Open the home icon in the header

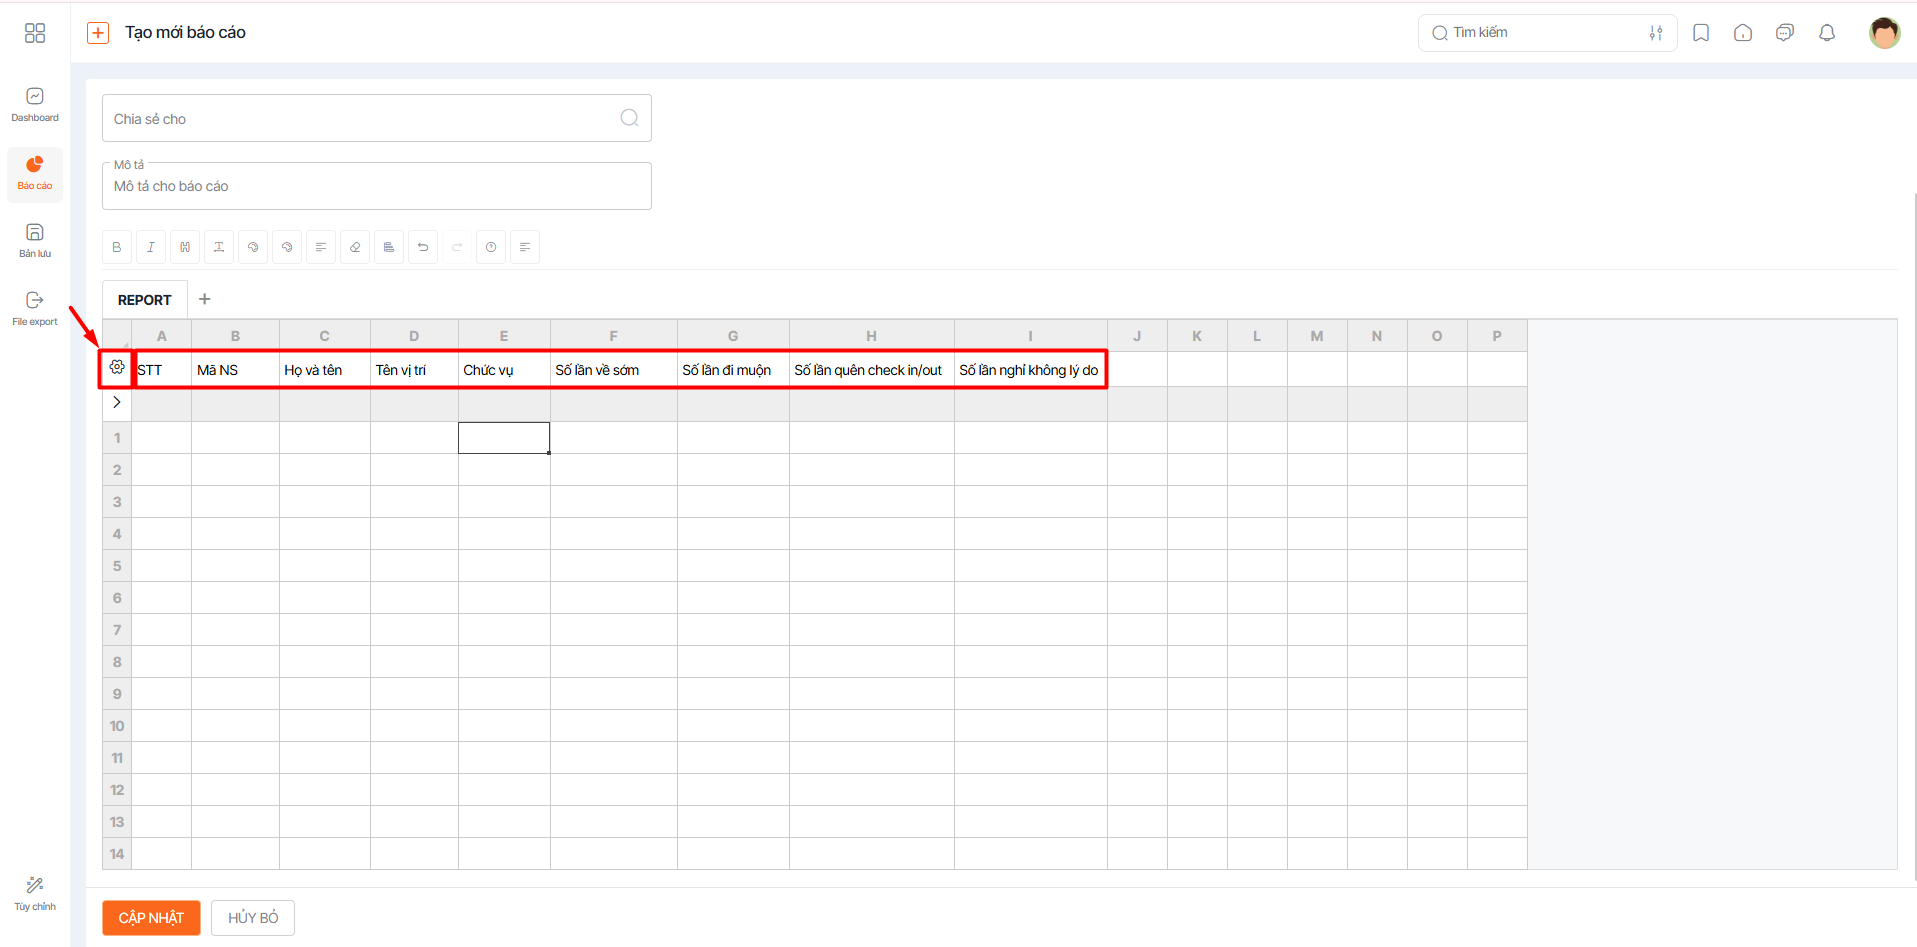(x=1742, y=33)
